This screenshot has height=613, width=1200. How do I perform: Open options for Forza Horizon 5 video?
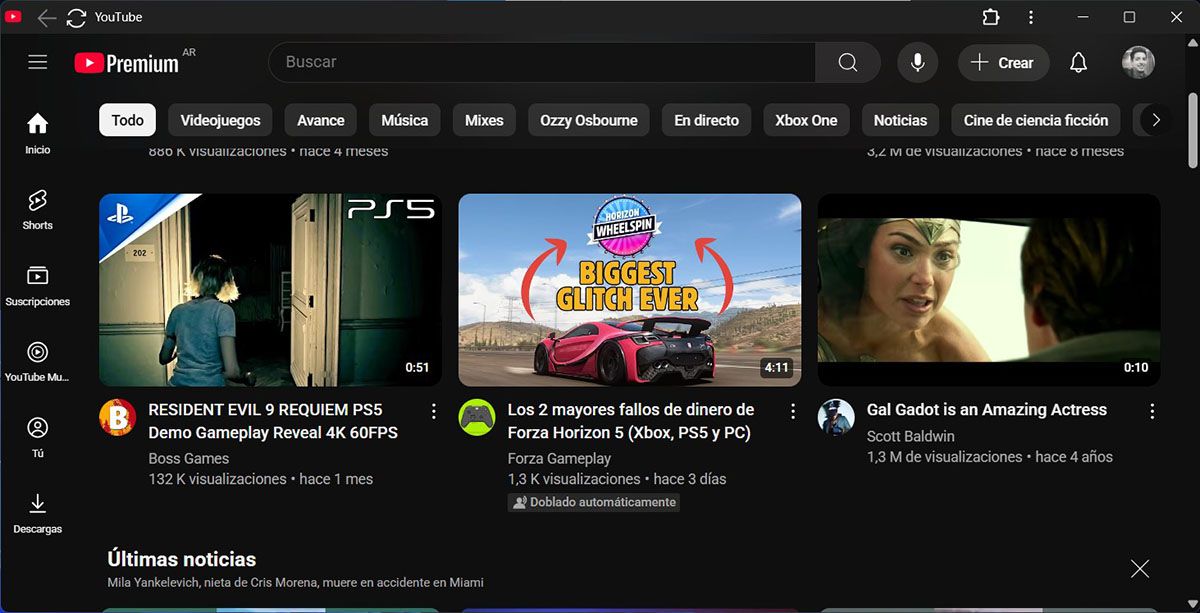(793, 411)
